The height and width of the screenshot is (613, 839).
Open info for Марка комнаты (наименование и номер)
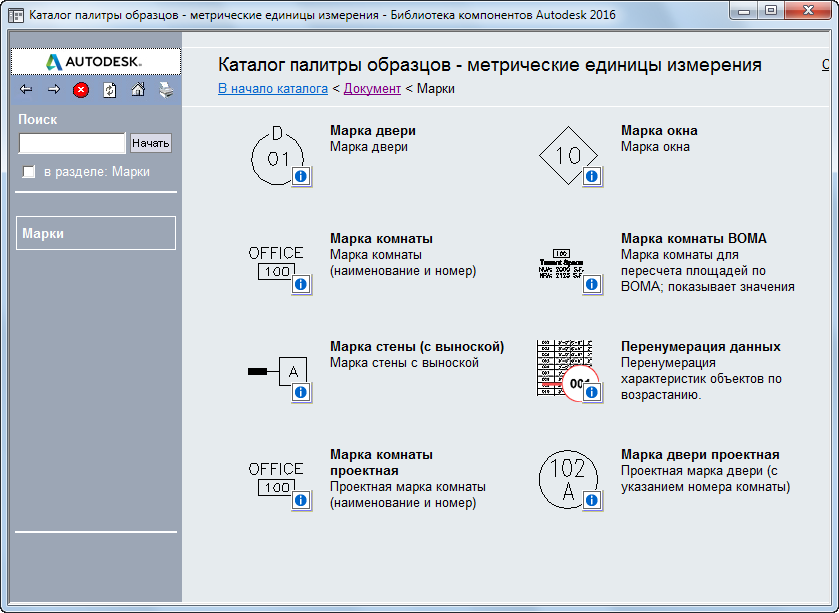coord(301,284)
